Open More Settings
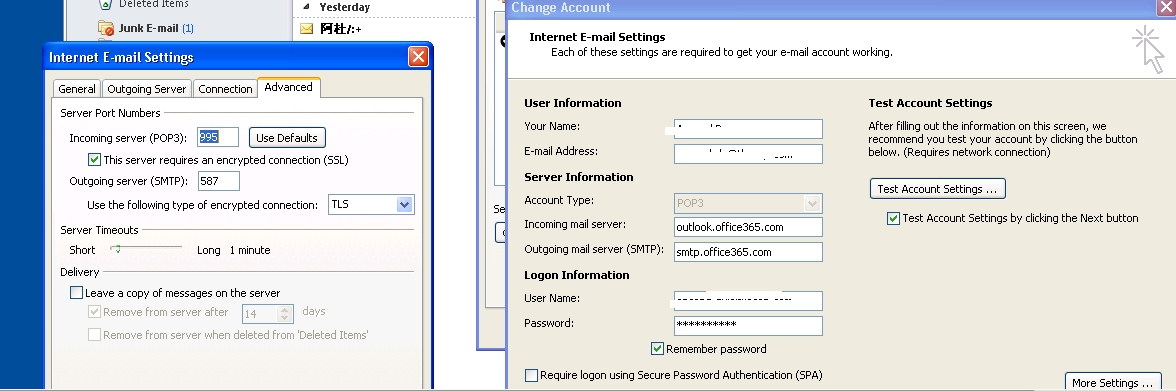 [1113, 382]
